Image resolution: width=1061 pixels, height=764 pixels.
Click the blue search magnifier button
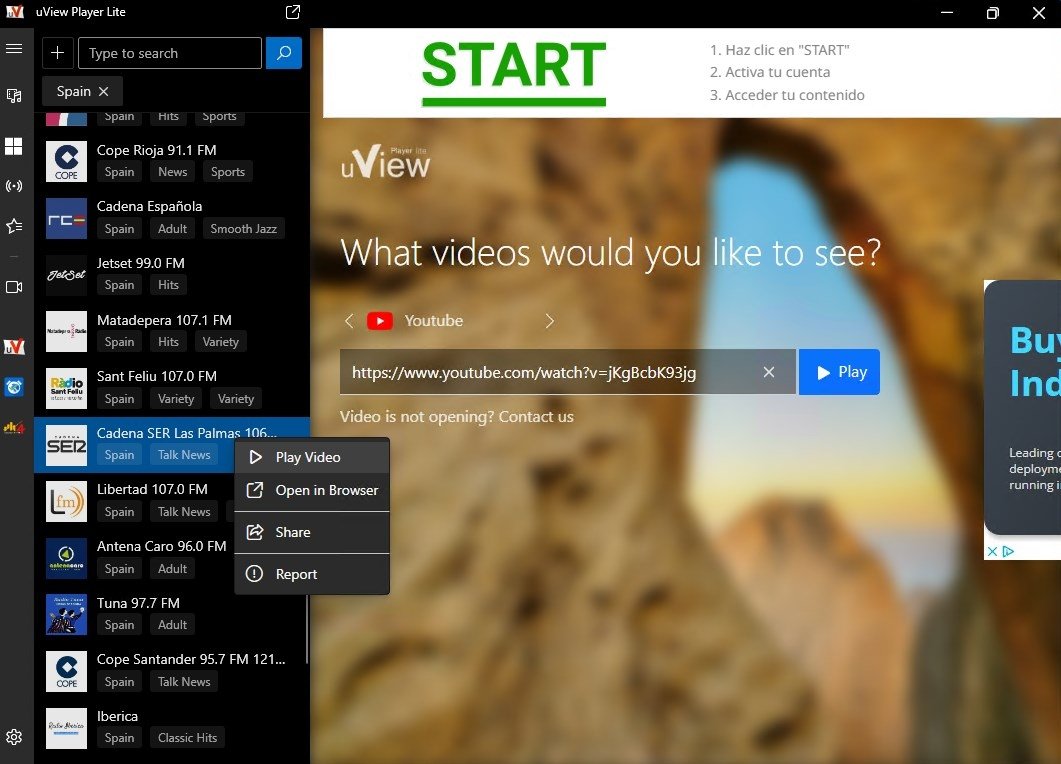[284, 53]
